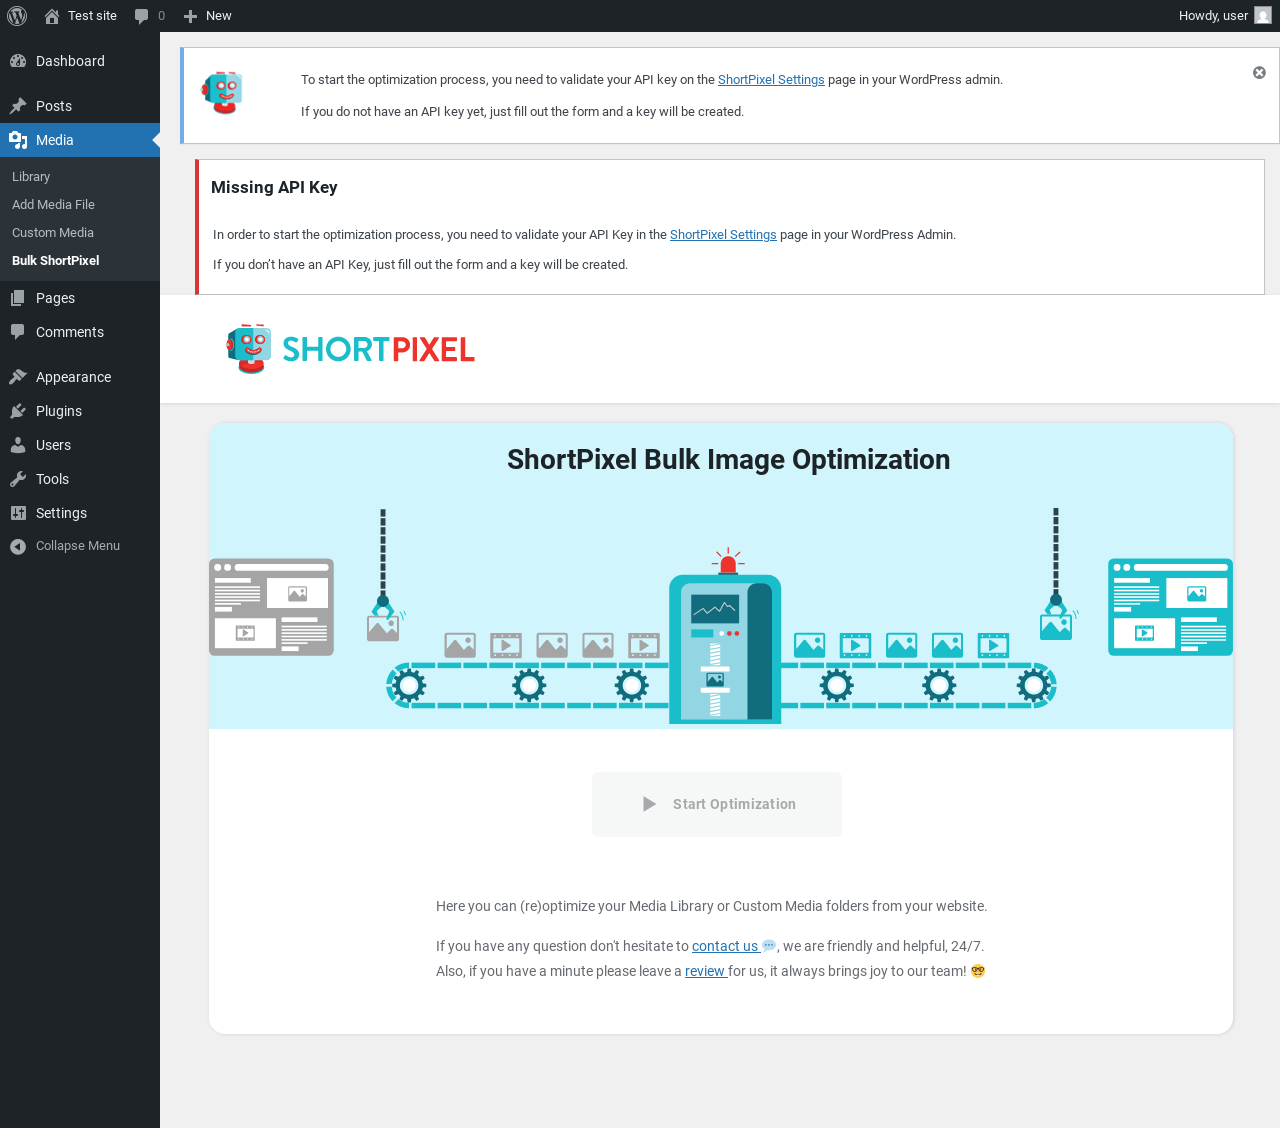Click the Settings sliders icon
The image size is (1280, 1128).
18,513
